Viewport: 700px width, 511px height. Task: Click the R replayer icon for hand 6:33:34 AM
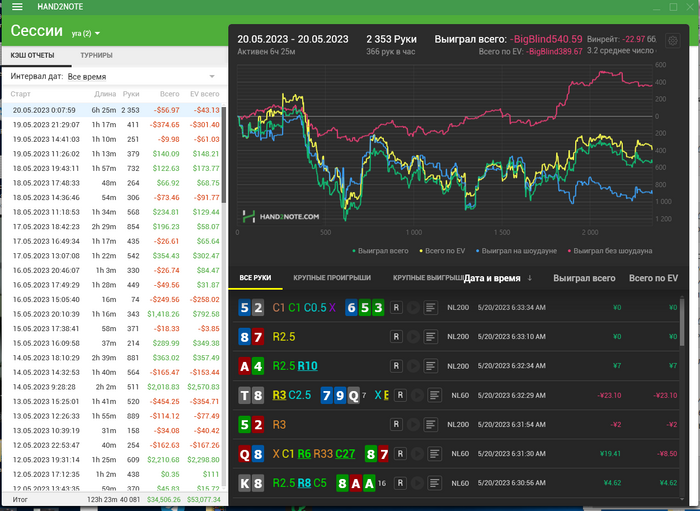[x=396, y=307]
